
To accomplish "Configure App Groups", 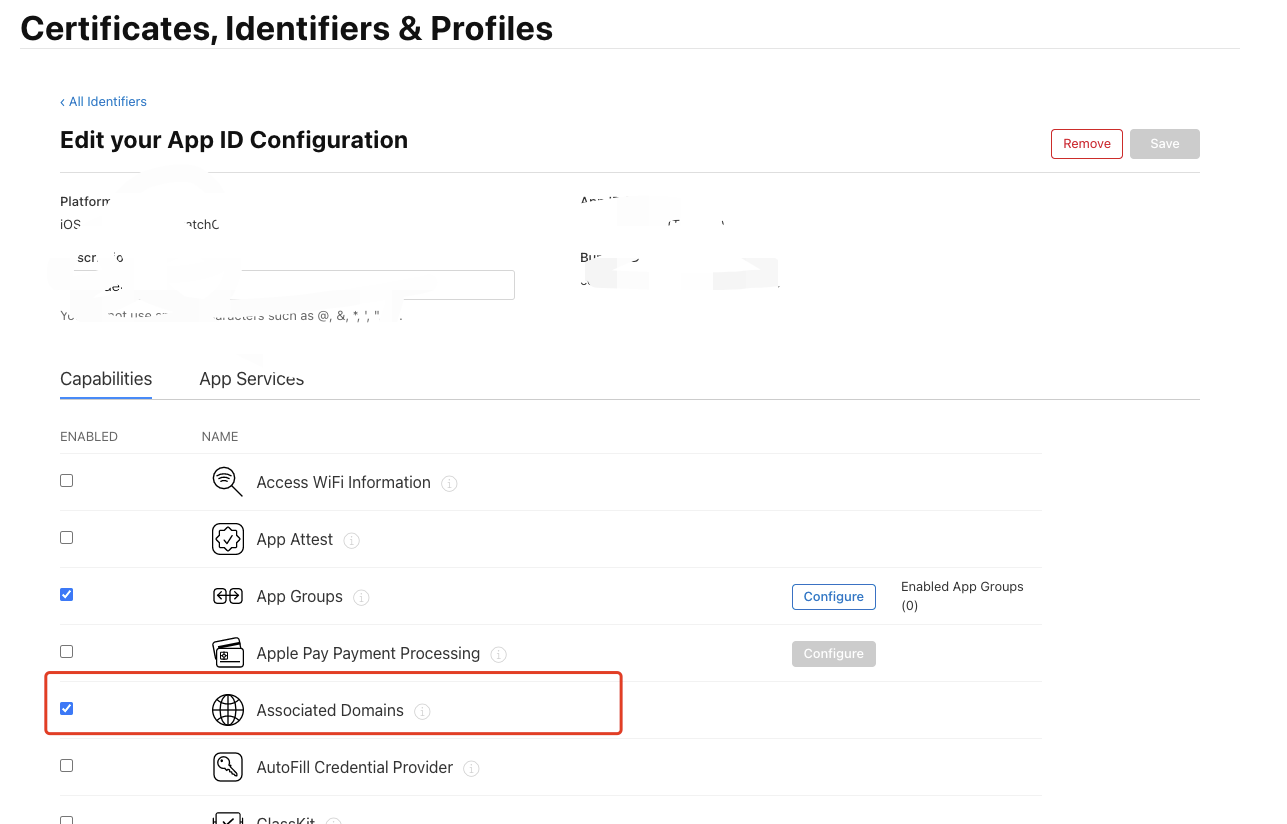I will pyautogui.click(x=834, y=597).
